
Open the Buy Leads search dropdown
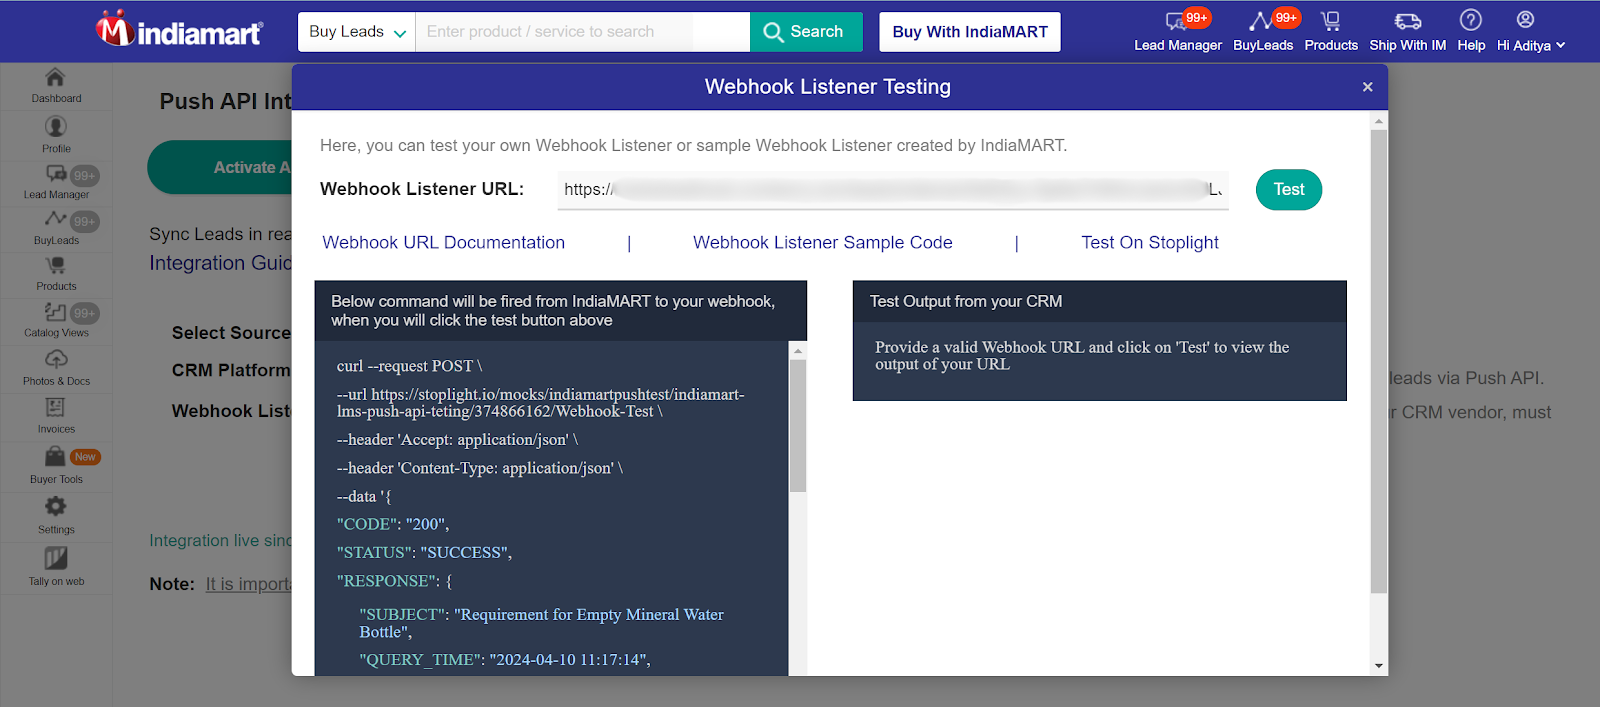pyautogui.click(x=357, y=32)
